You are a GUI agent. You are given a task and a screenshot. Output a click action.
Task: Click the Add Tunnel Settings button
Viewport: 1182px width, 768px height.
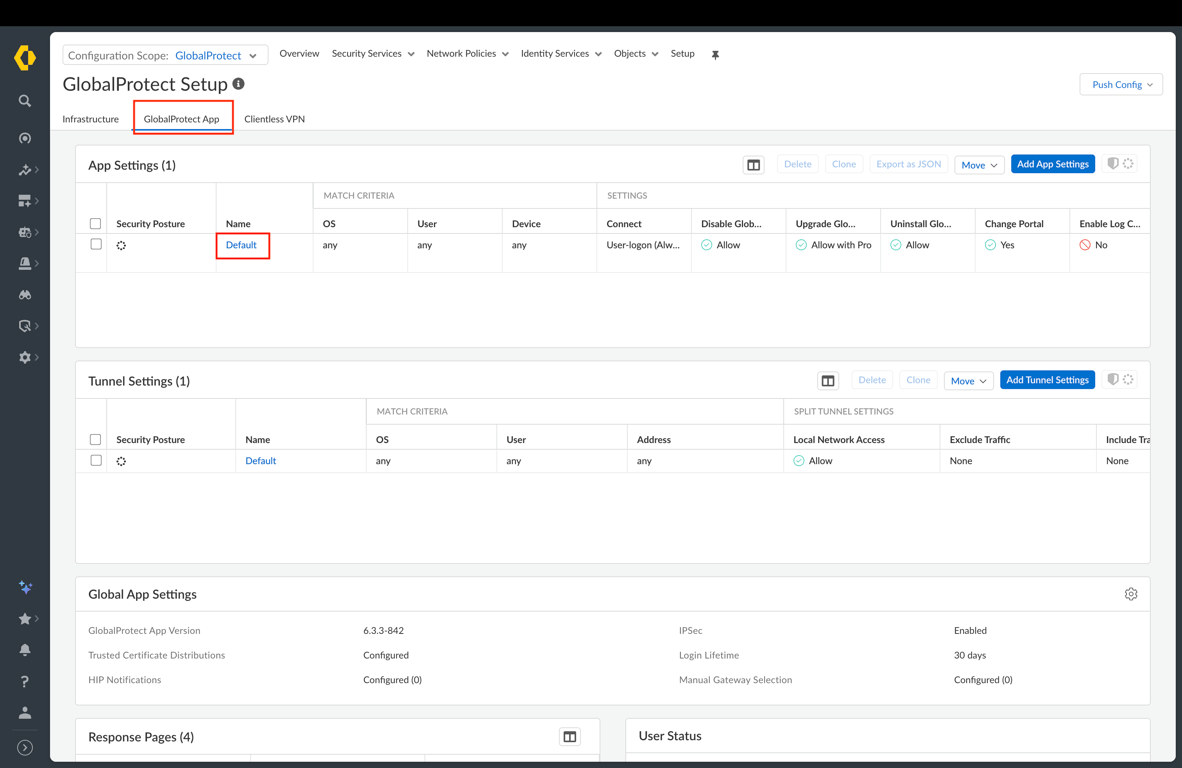(x=1047, y=380)
